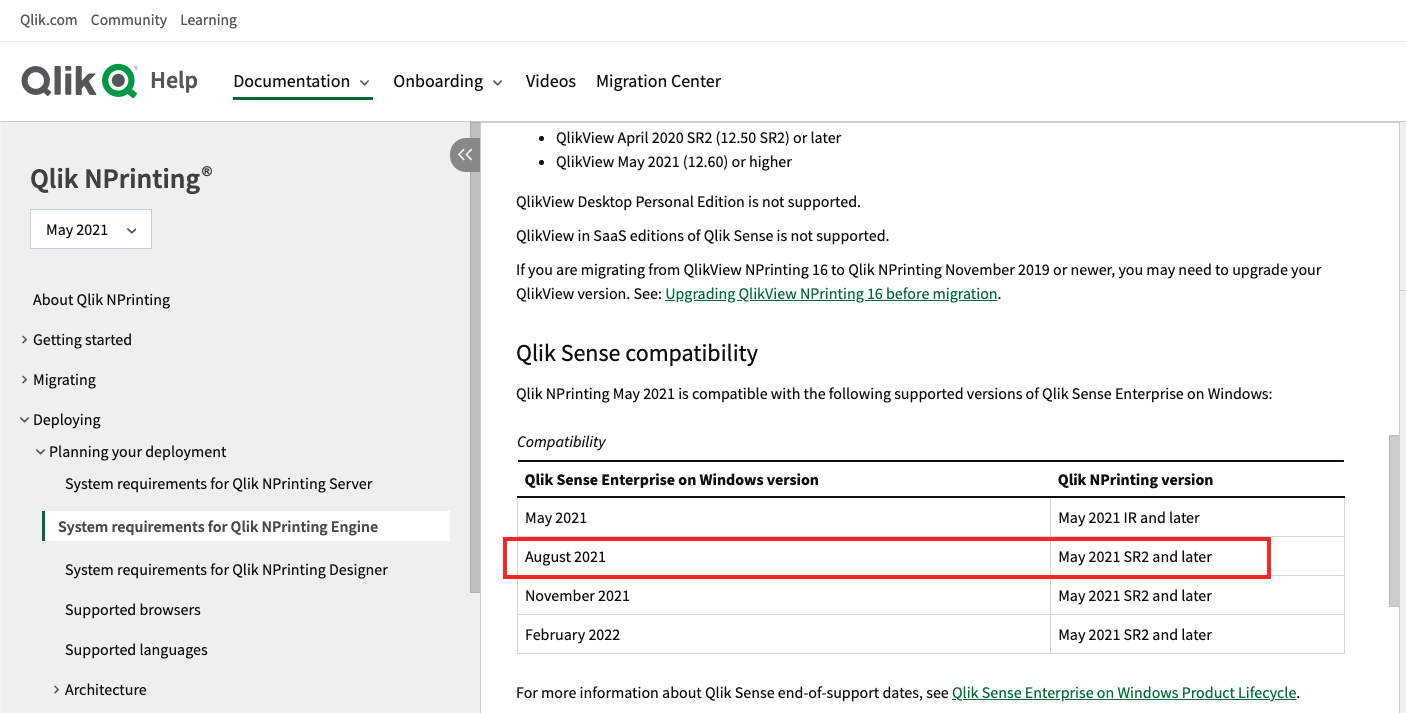Visit the Qlik.com top link

point(48,20)
